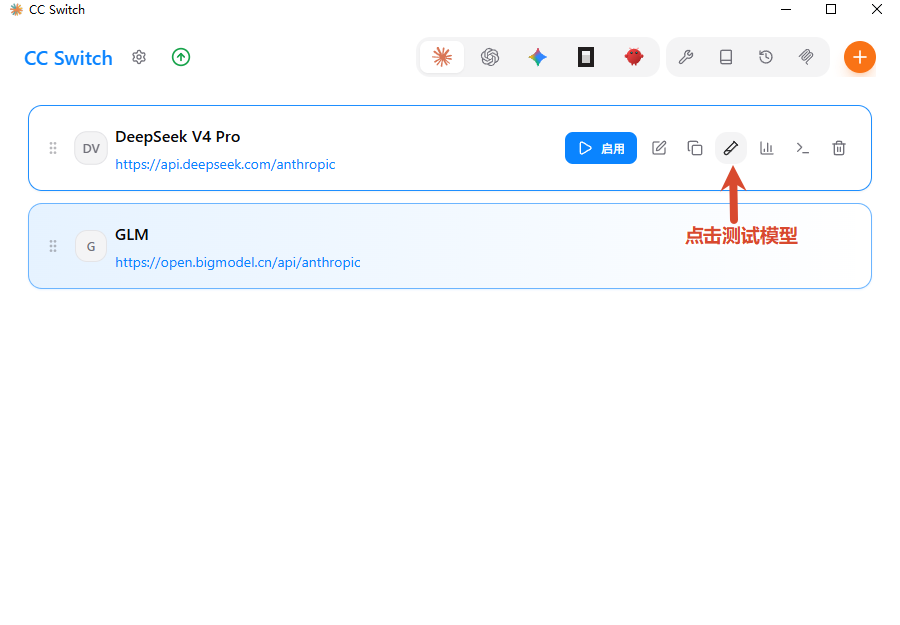
Task: Click the DV provider avatar
Action: click(x=91, y=148)
